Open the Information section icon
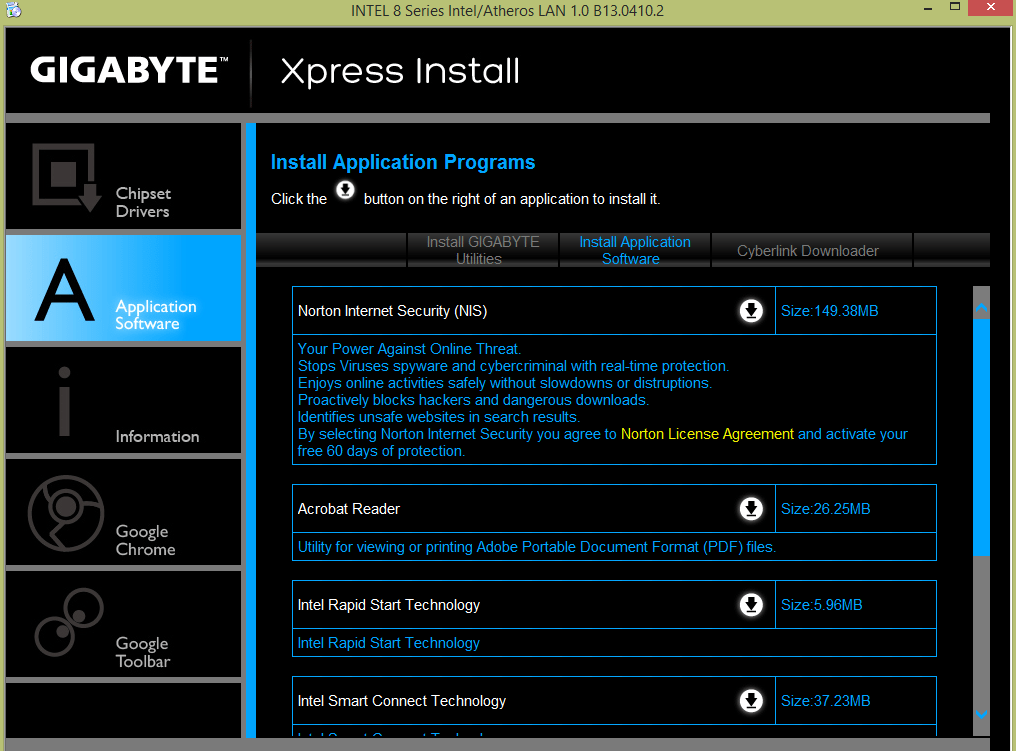This screenshot has height=751, width=1016. tap(64, 401)
